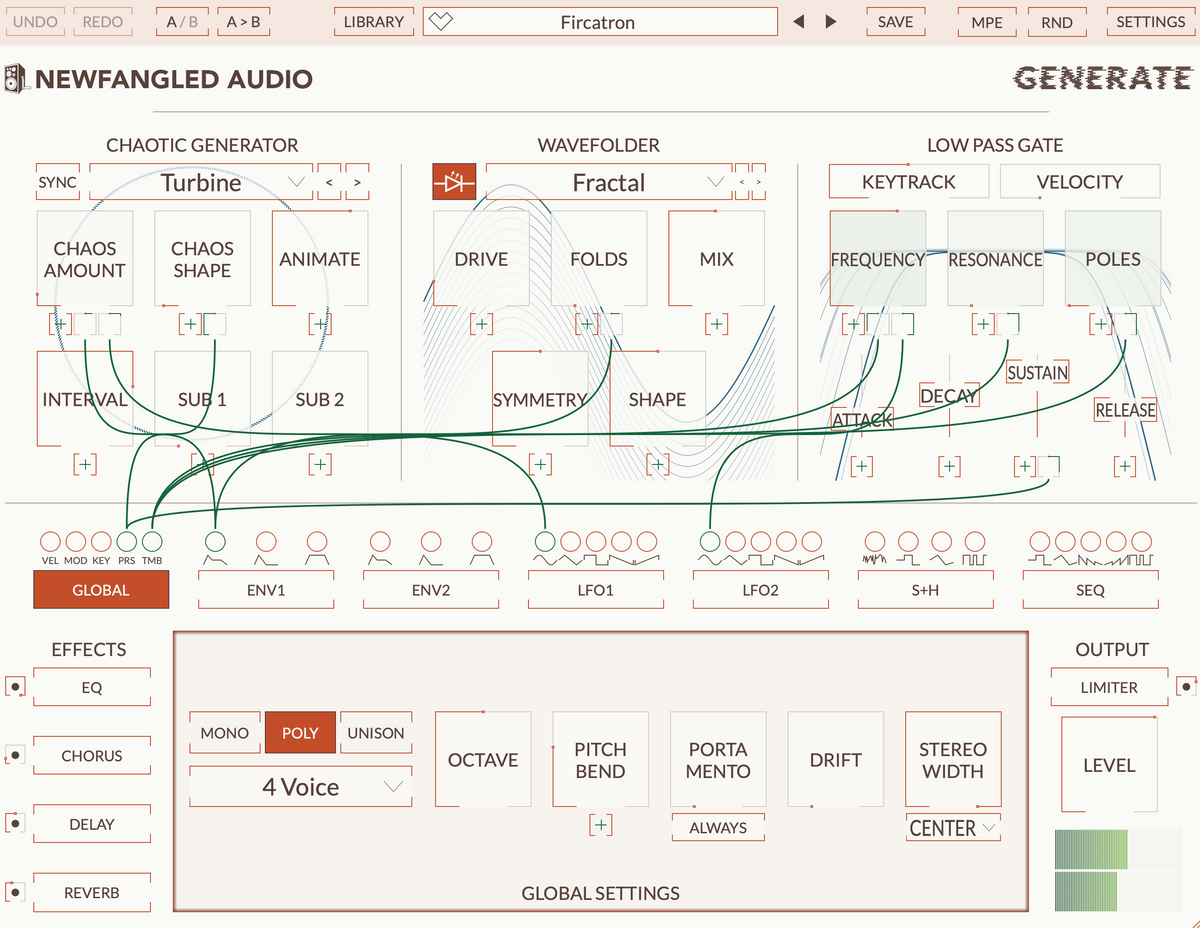Add modulation with plus under SUB 2

pos(320,464)
